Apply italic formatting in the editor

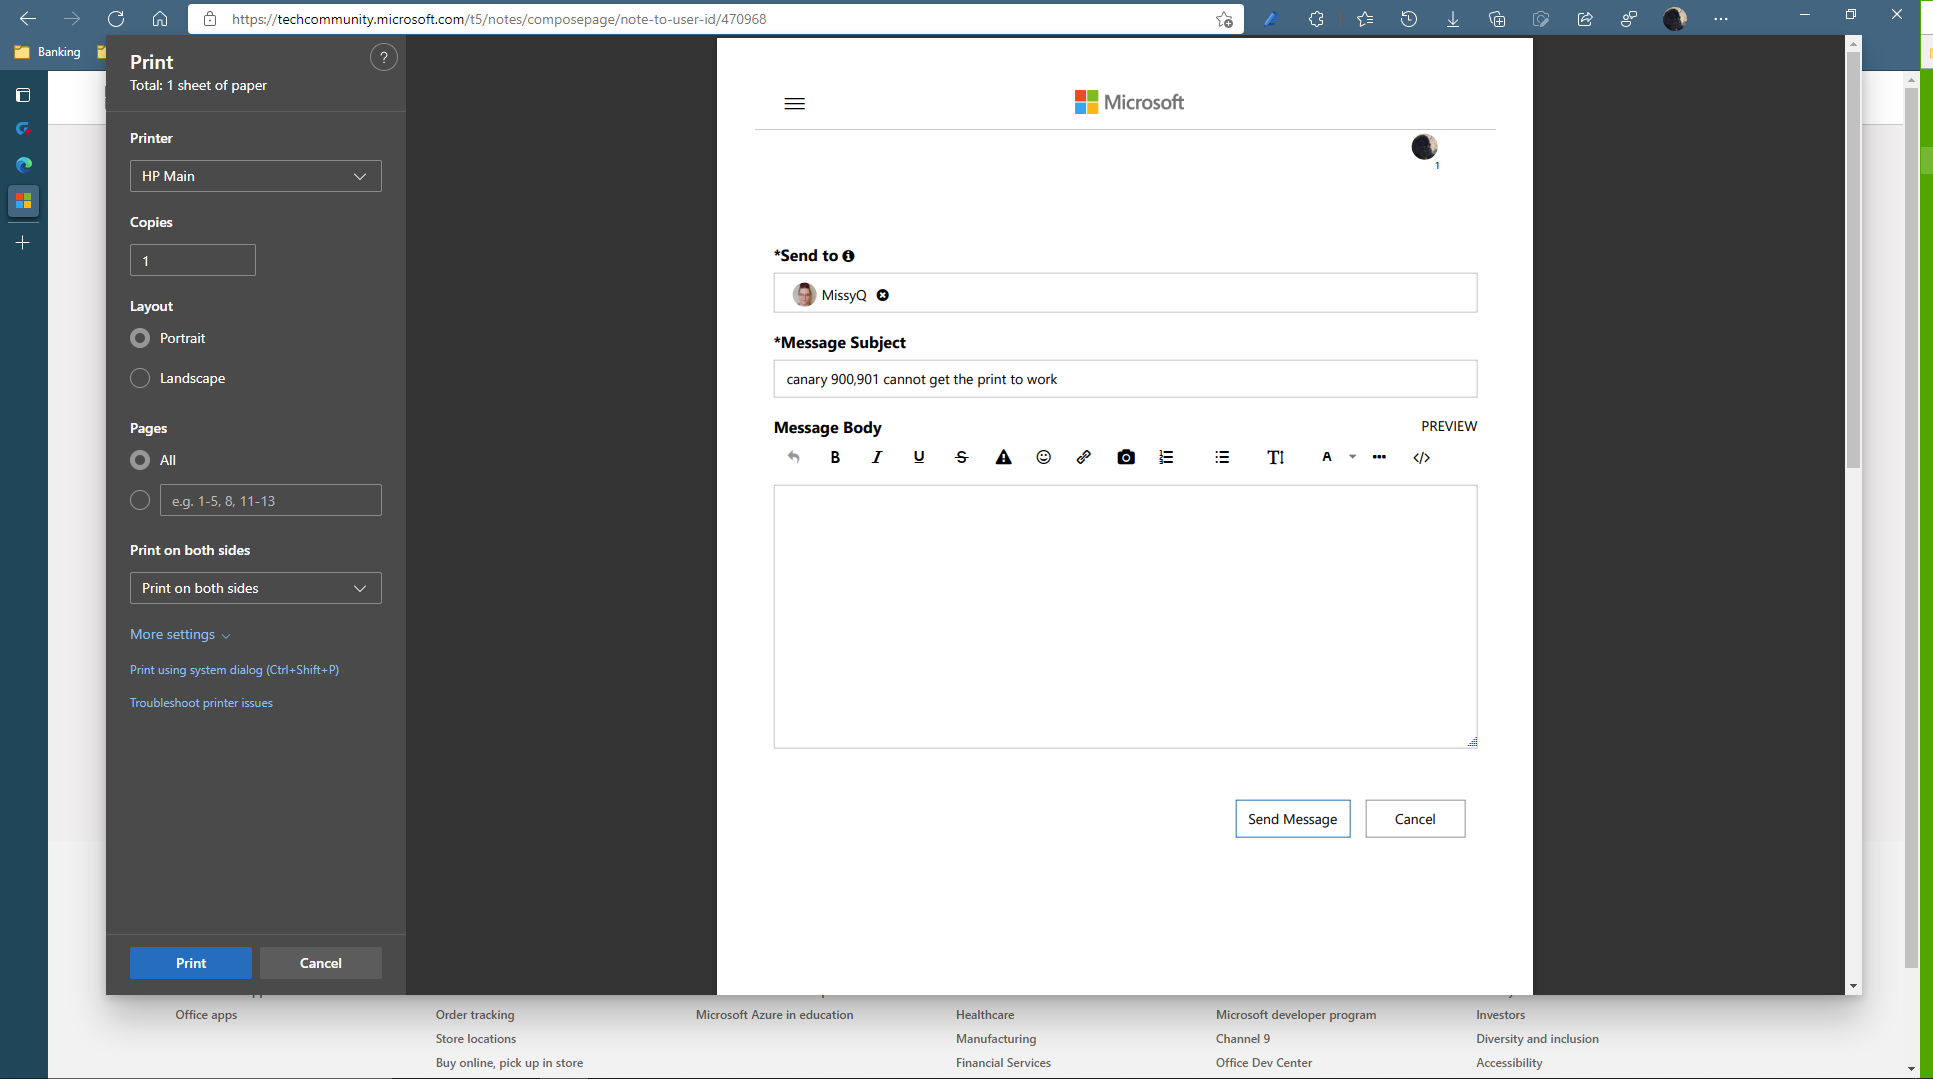(877, 457)
